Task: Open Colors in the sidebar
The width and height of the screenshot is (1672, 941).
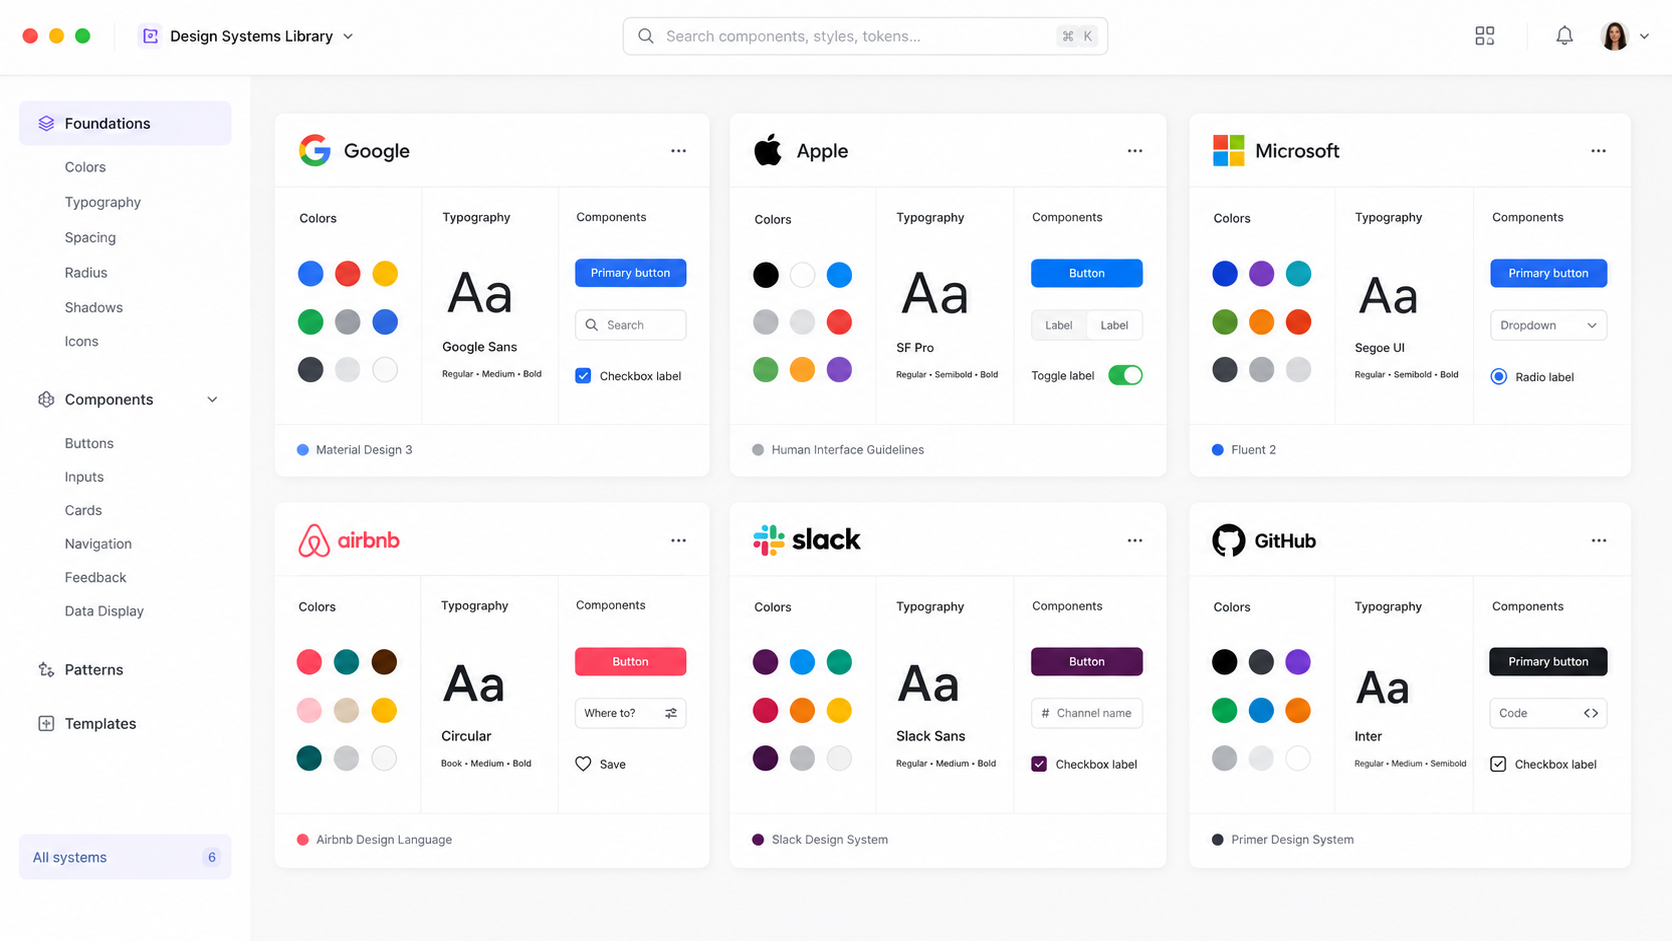Action: click(x=85, y=167)
